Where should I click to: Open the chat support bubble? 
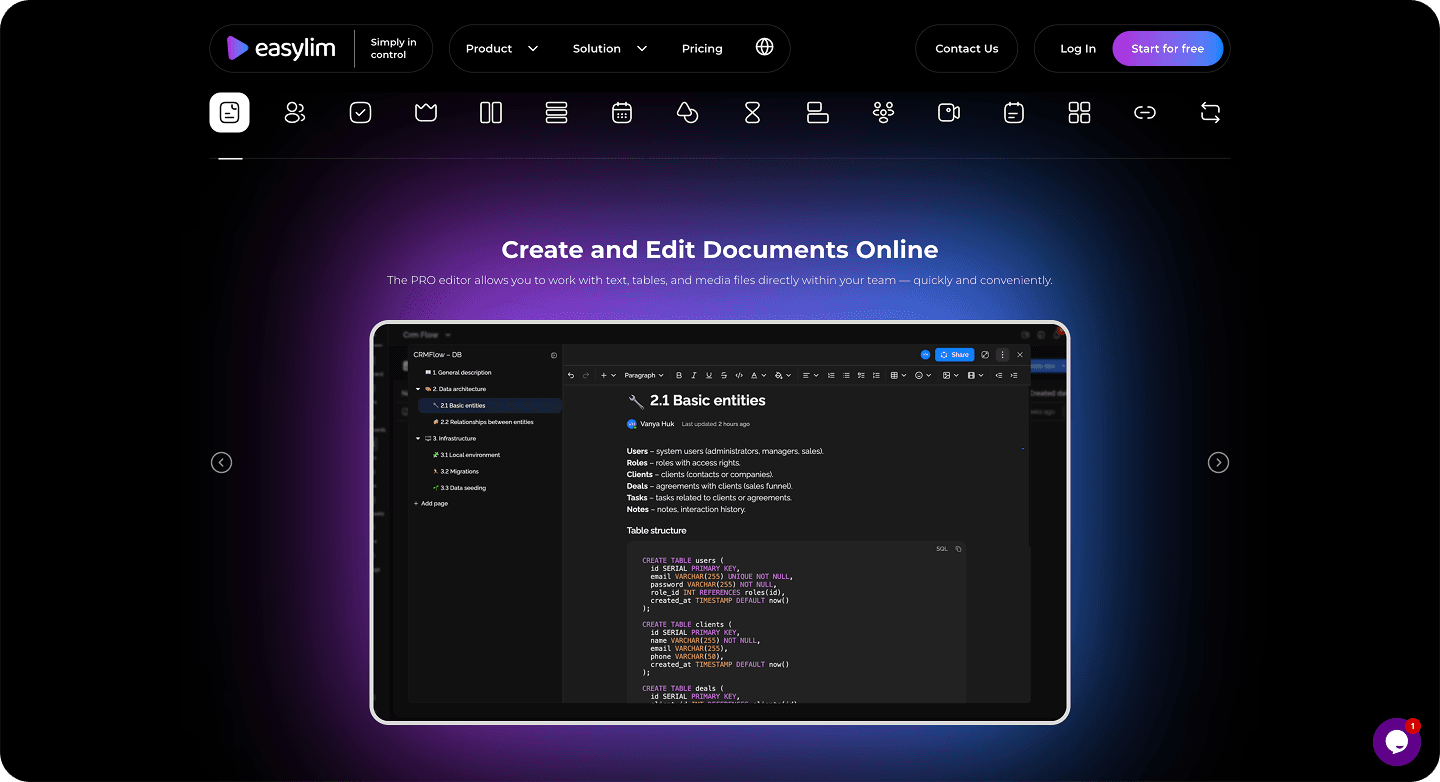[1396, 742]
